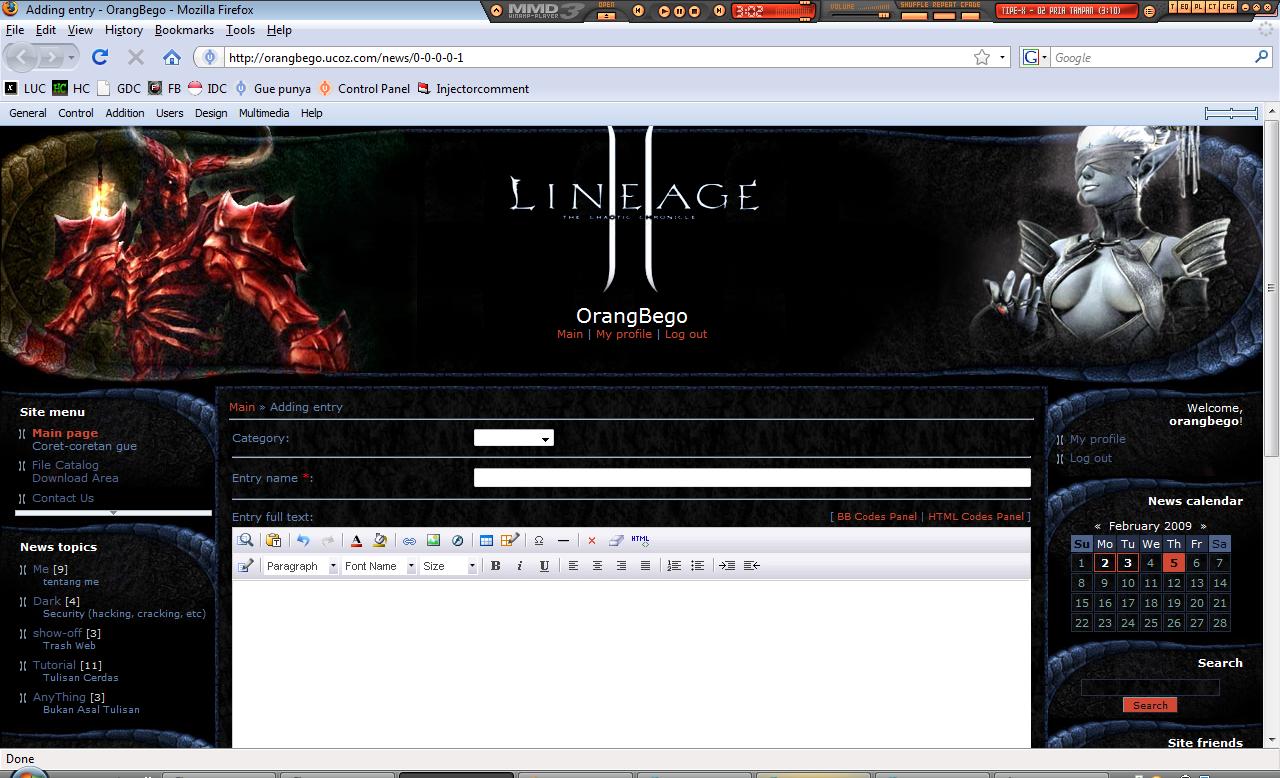
Task: Undo last edit with the blue arrow
Action: click(303, 540)
